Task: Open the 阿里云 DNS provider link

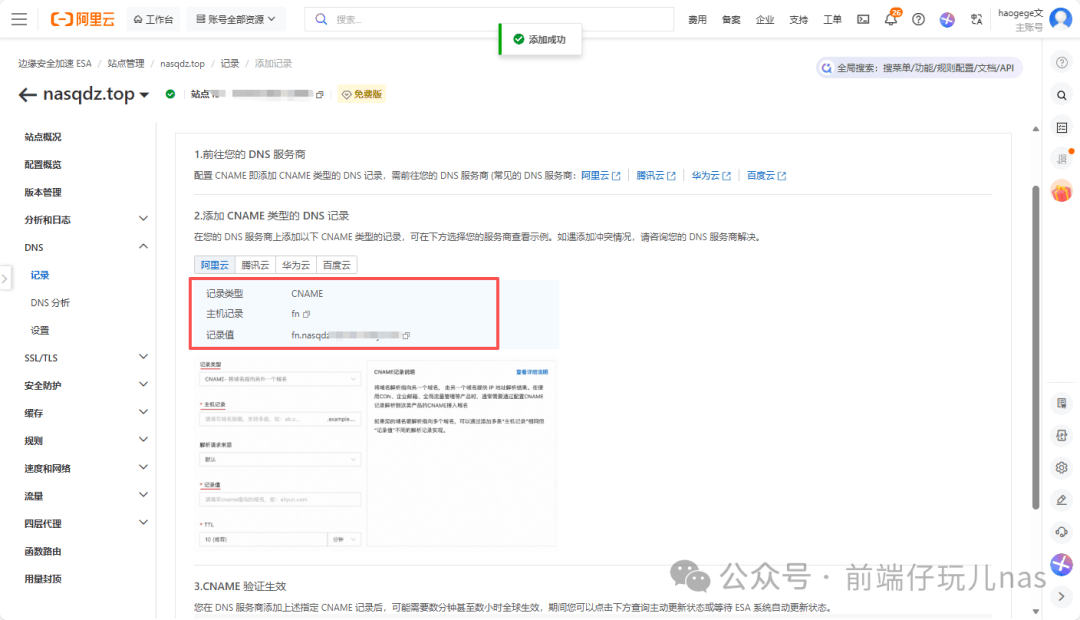Action: tap(601, 175)
